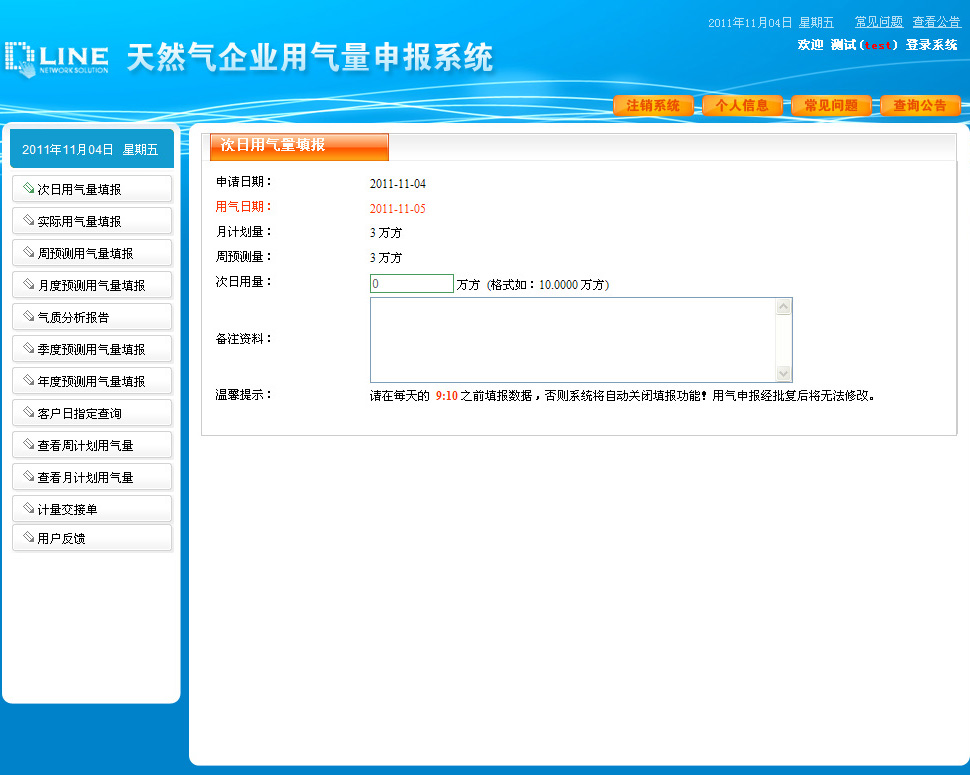970x775 pixels.
Task: Click pencil icon beside 实际用气量填报
Action: click(28, 221)
